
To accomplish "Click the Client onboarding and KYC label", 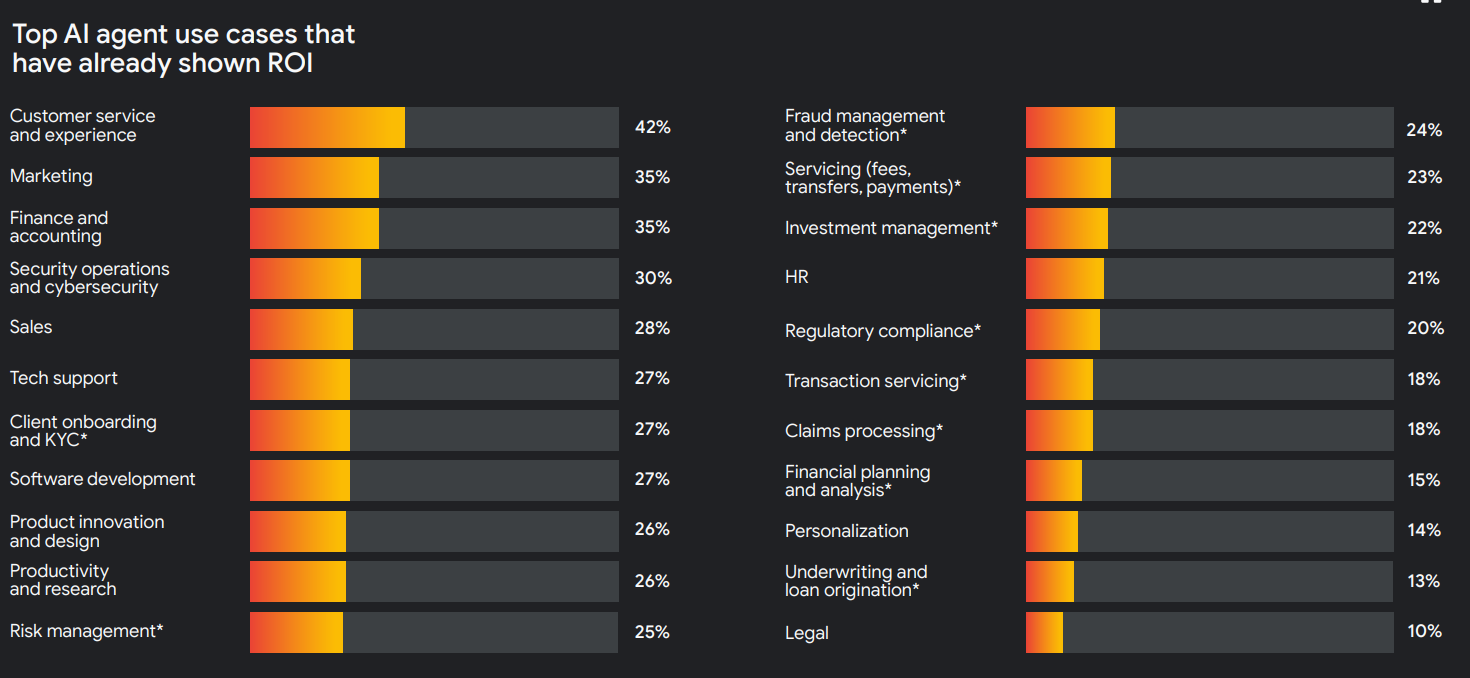I will pyautogui.click(x=83, y=430).
